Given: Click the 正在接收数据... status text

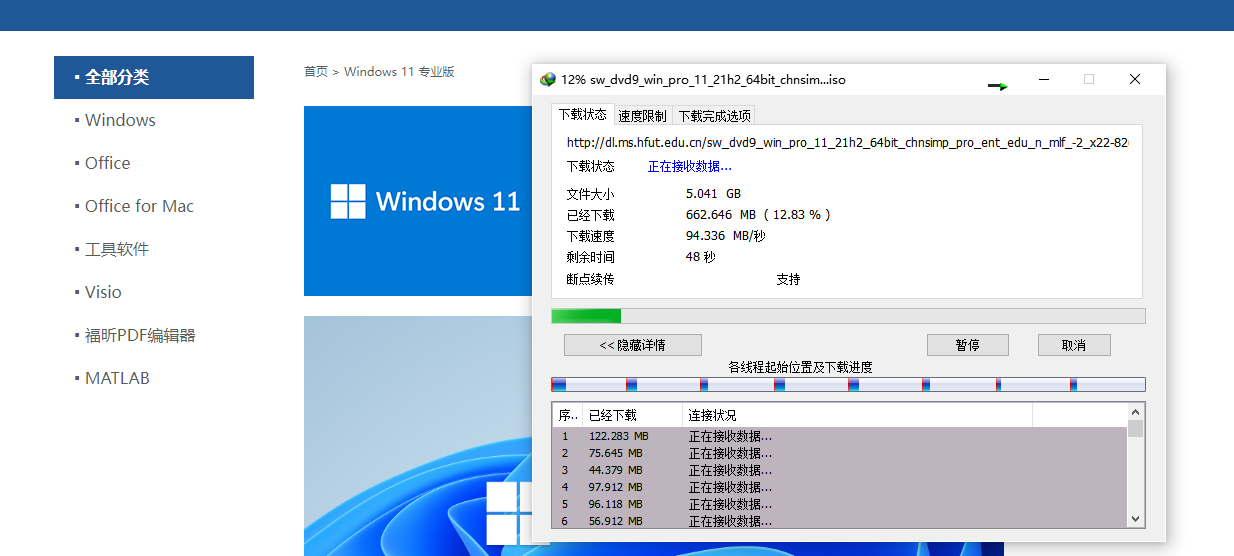Looking at the screenshot, I should [690, 166].
